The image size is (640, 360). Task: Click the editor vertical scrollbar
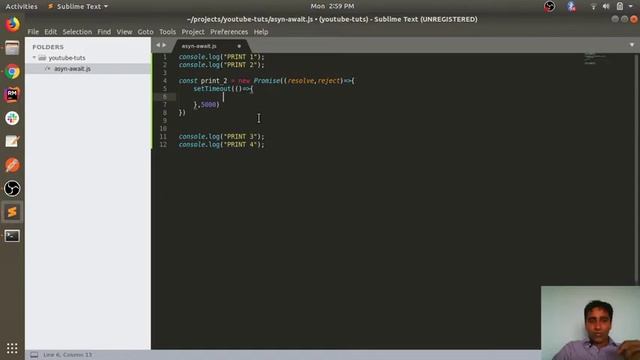pos(636,167)
